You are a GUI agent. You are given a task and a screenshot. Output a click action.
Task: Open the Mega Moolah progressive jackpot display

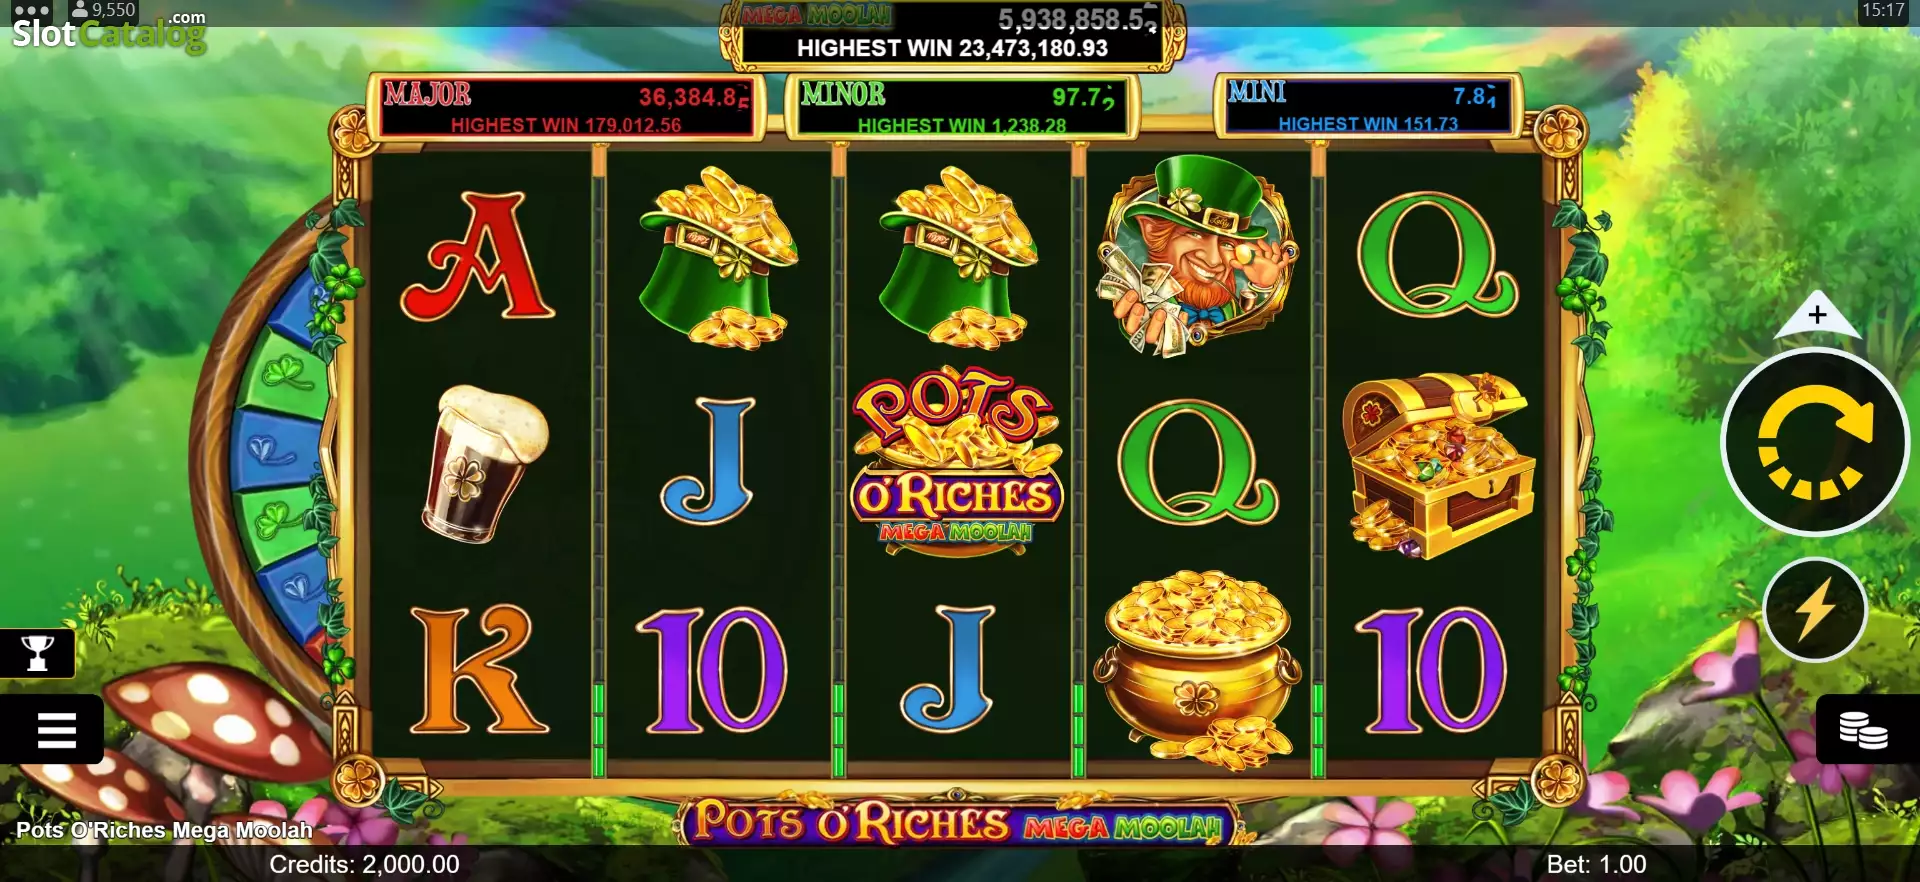point(952,34)
